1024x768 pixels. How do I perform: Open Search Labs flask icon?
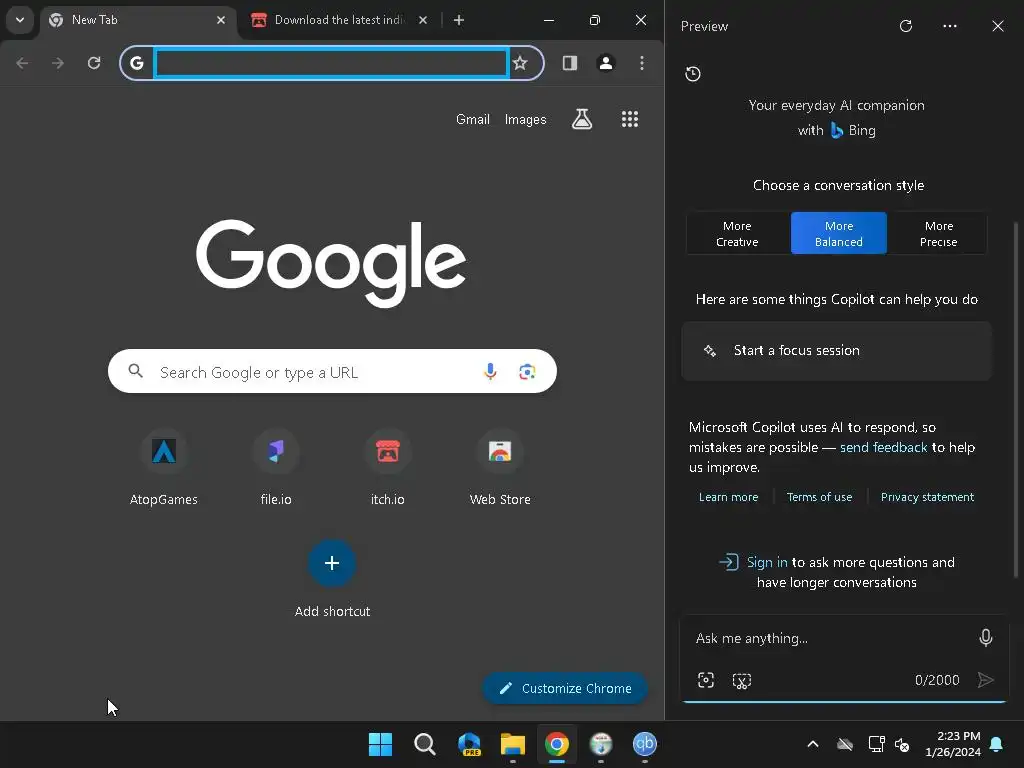pos(582,119)
